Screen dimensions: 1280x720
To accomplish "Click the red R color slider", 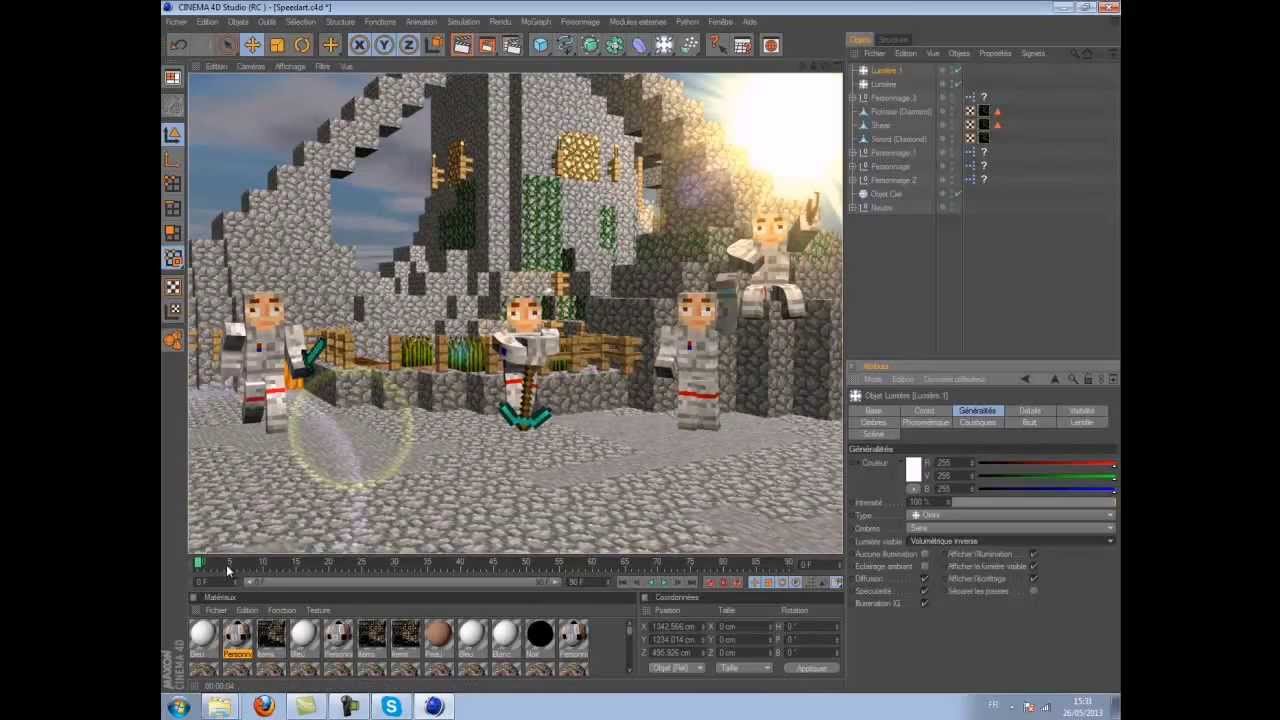I will point(1046,463).
